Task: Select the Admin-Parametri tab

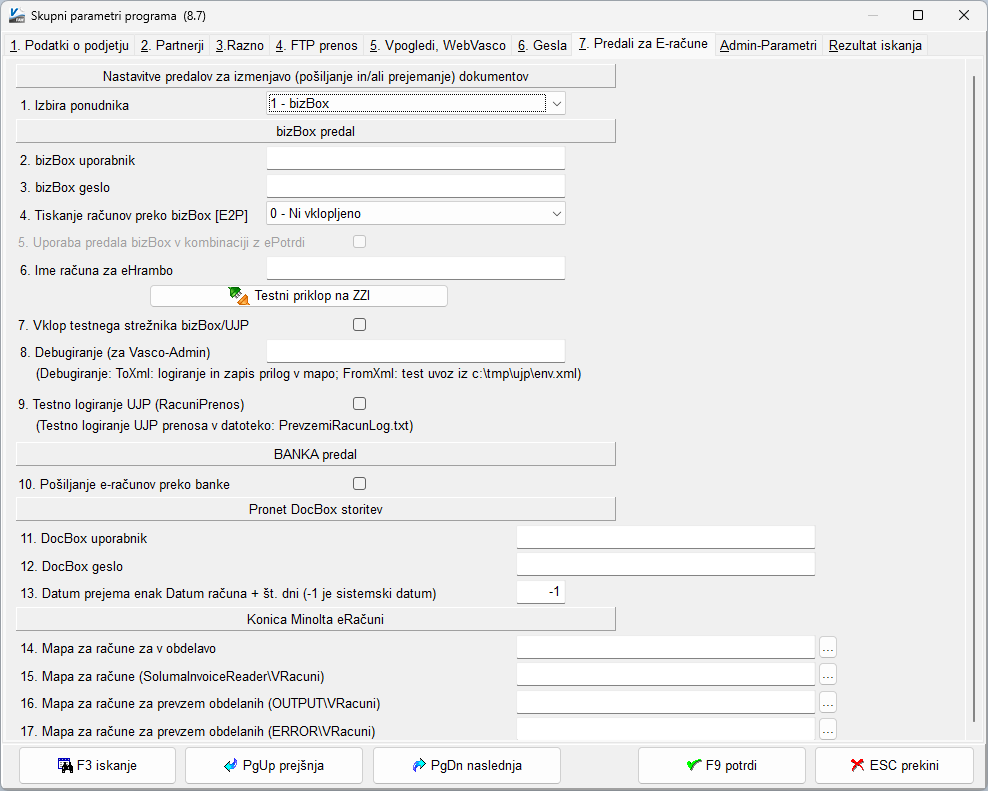Action: 768,45
